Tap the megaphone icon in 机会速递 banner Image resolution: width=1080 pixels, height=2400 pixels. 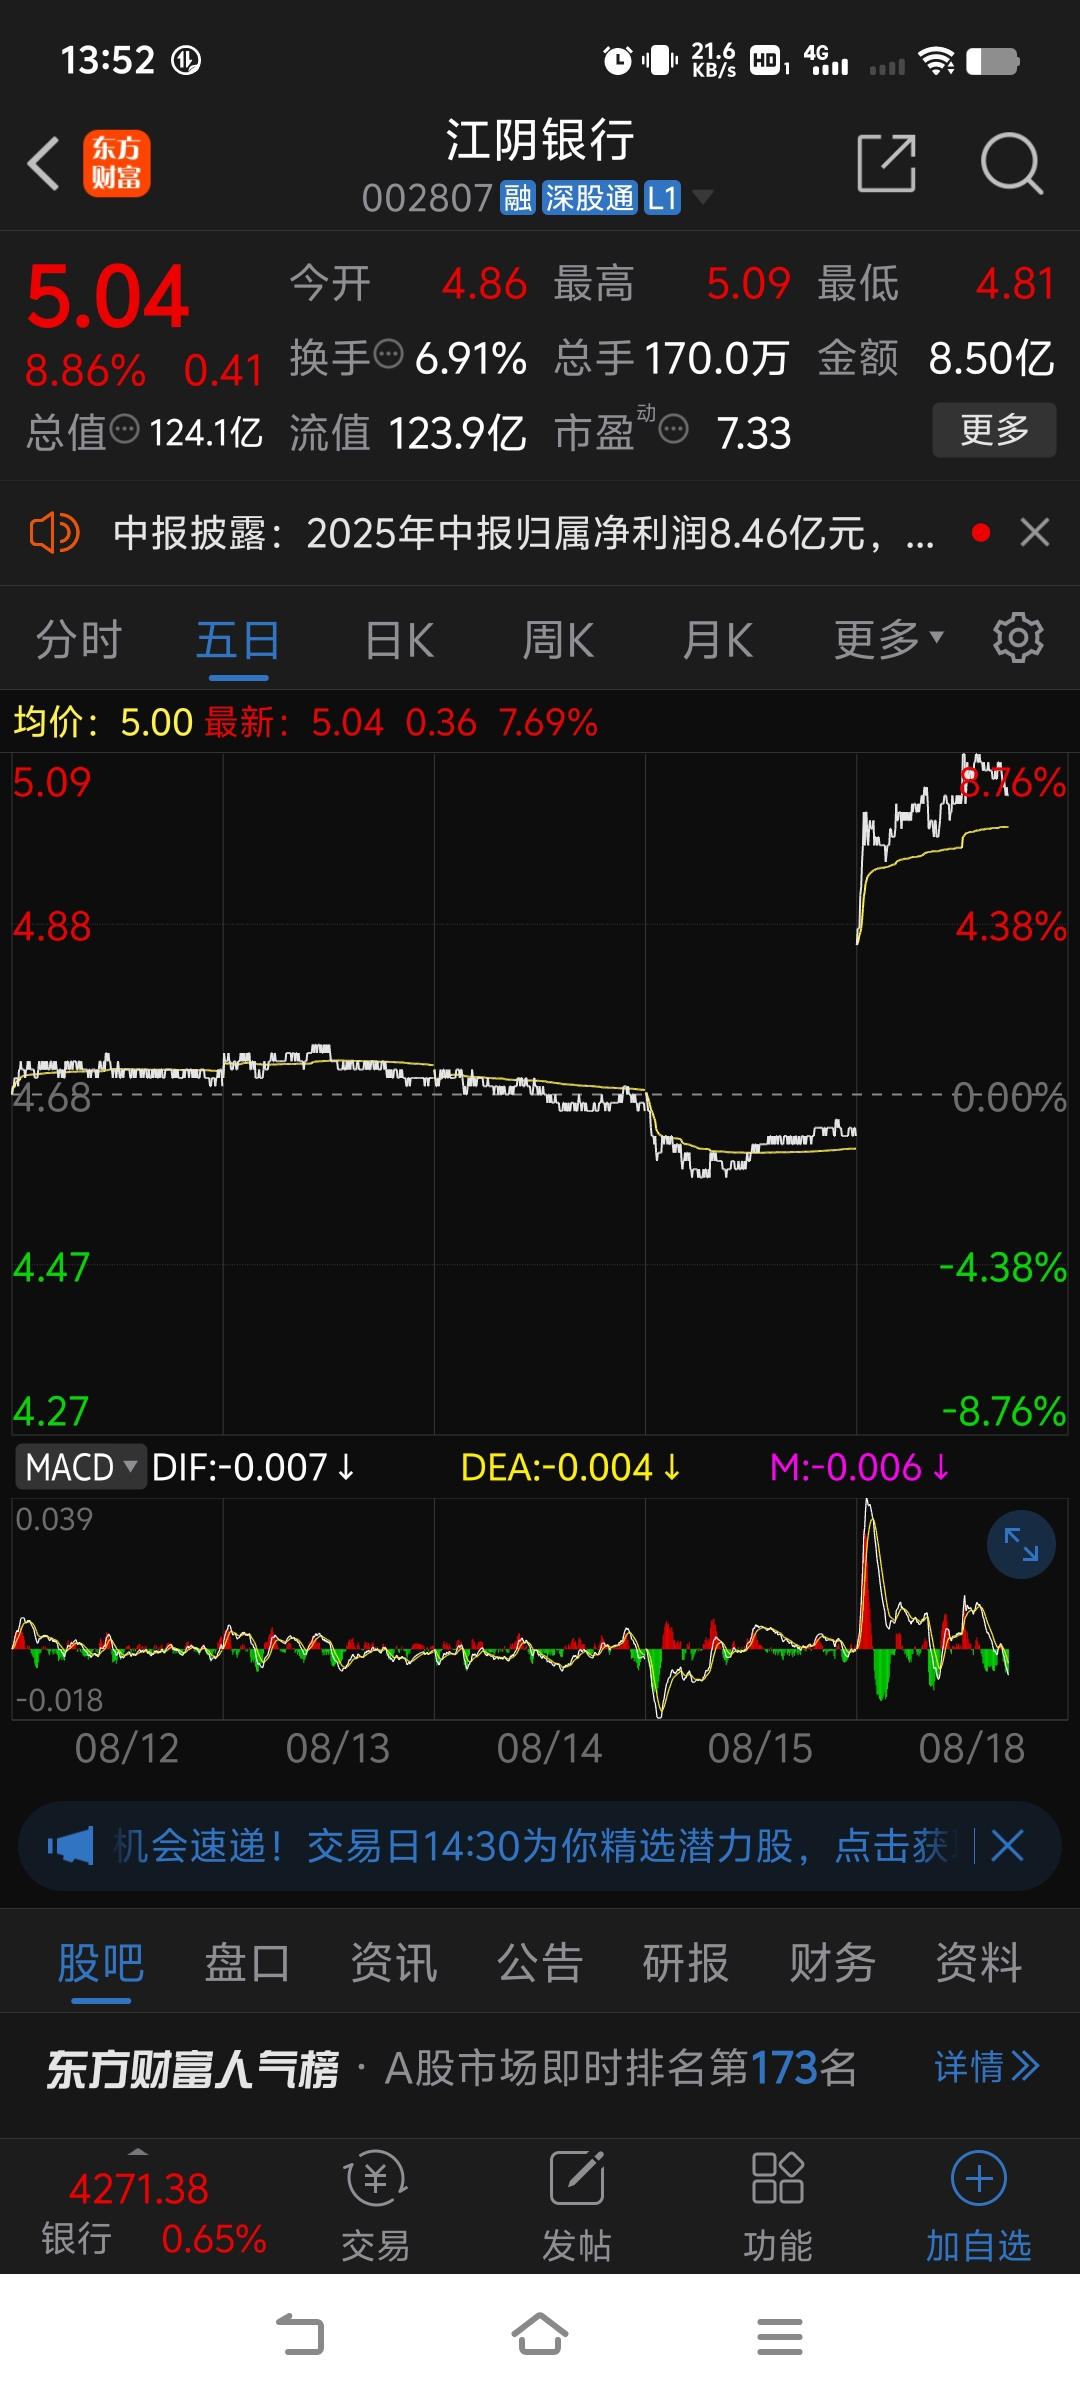pyautogui.click(x=71, y=1846)
